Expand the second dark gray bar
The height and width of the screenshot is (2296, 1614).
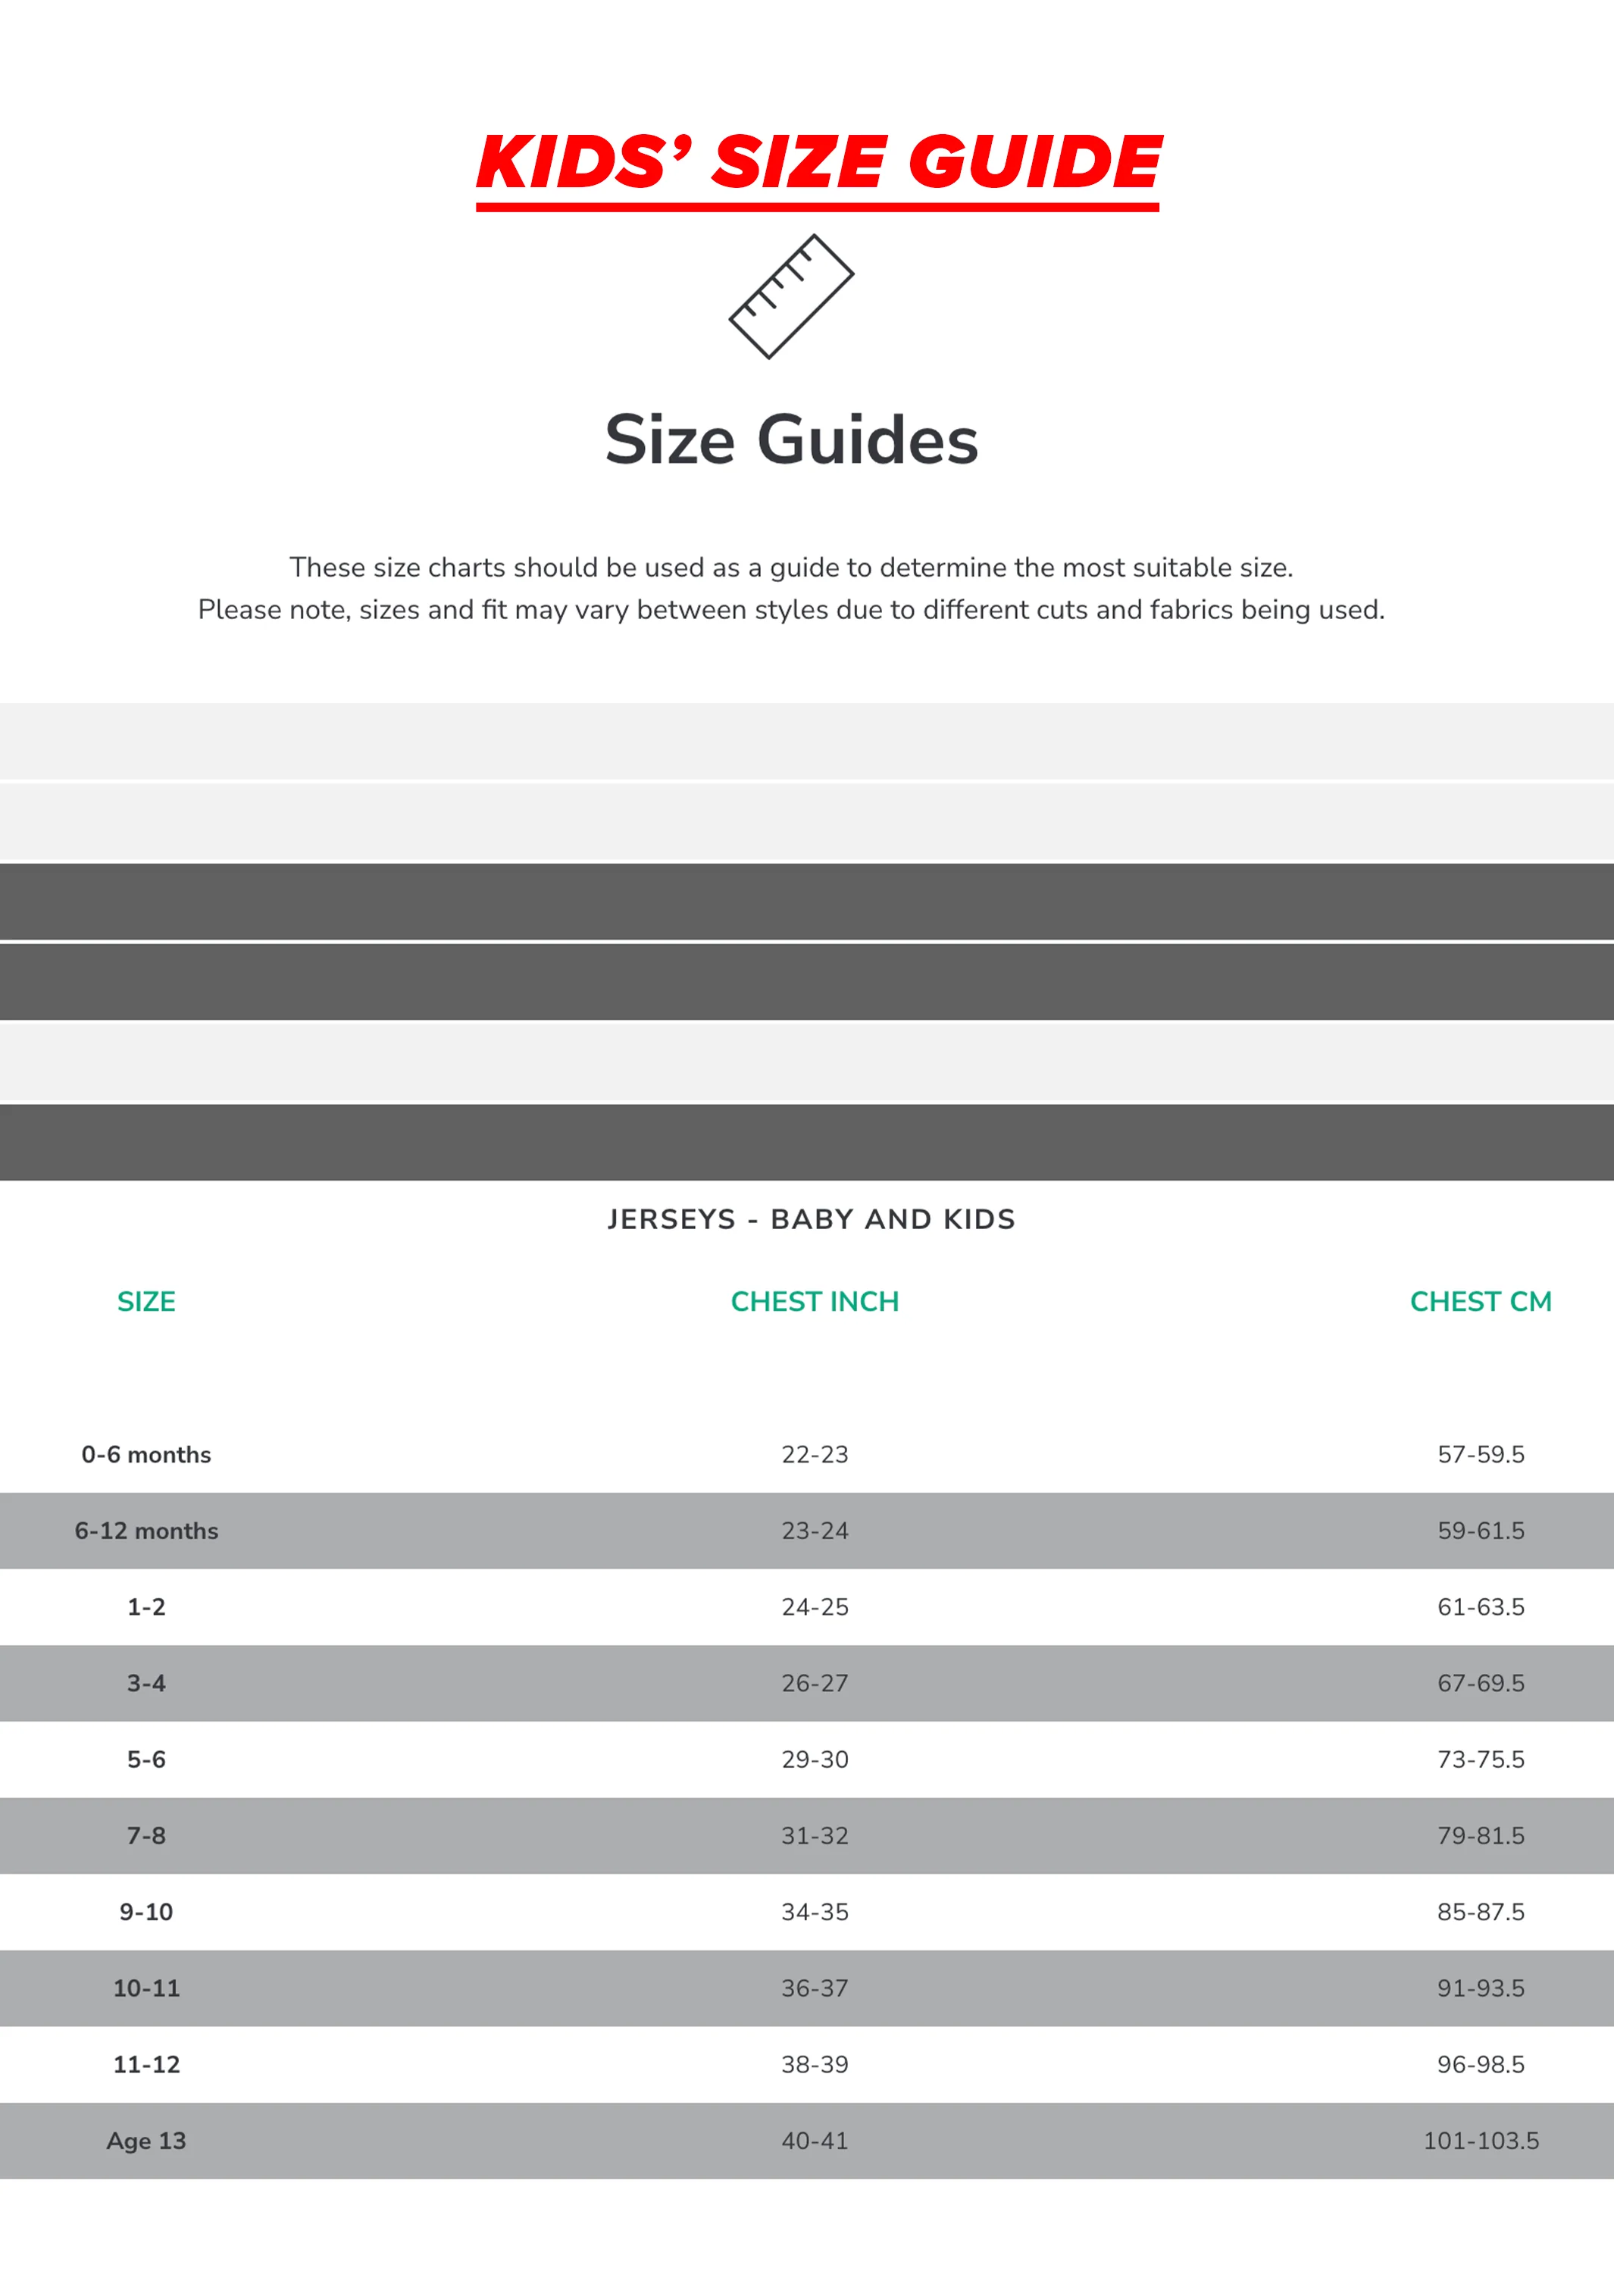[807, 982]
